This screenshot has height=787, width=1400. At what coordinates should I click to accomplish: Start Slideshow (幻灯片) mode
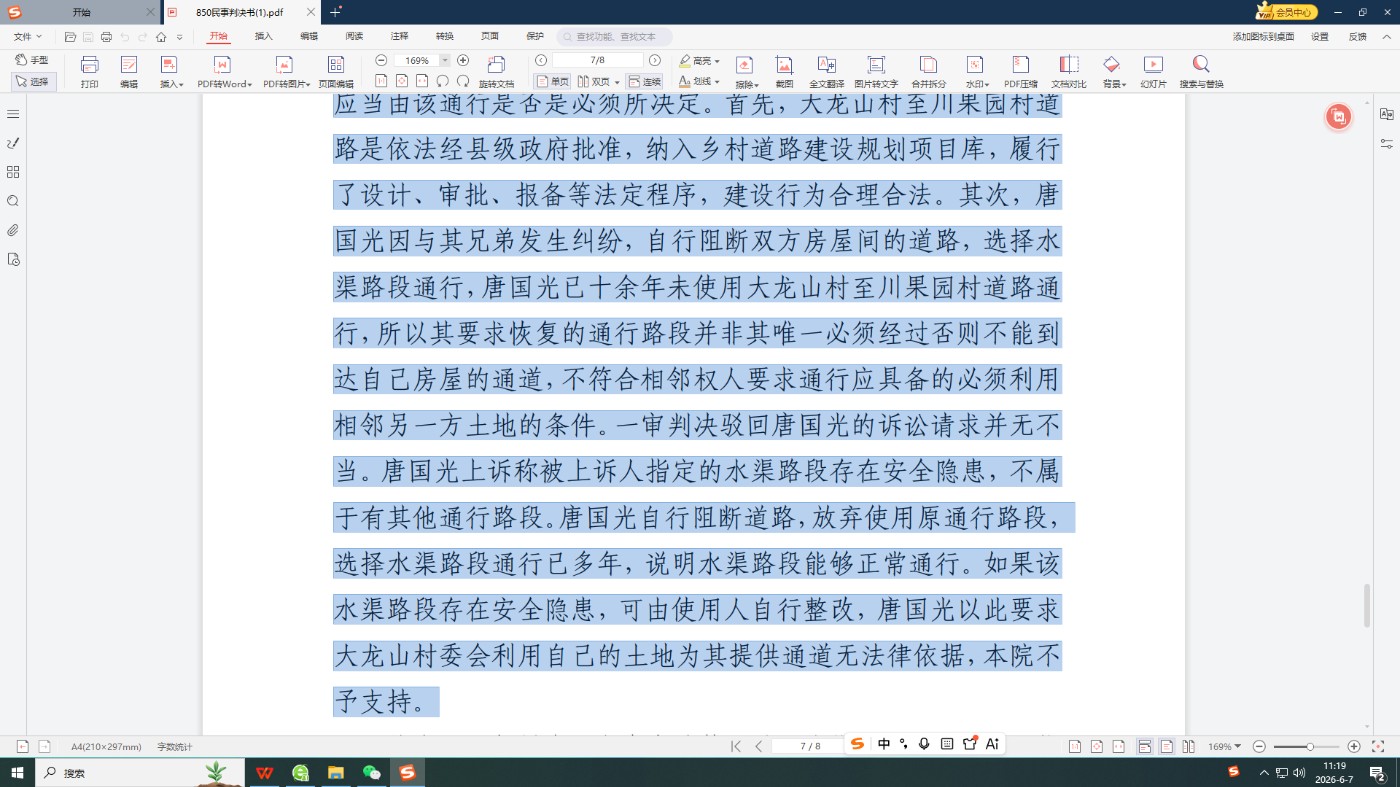pos(1154,72)
